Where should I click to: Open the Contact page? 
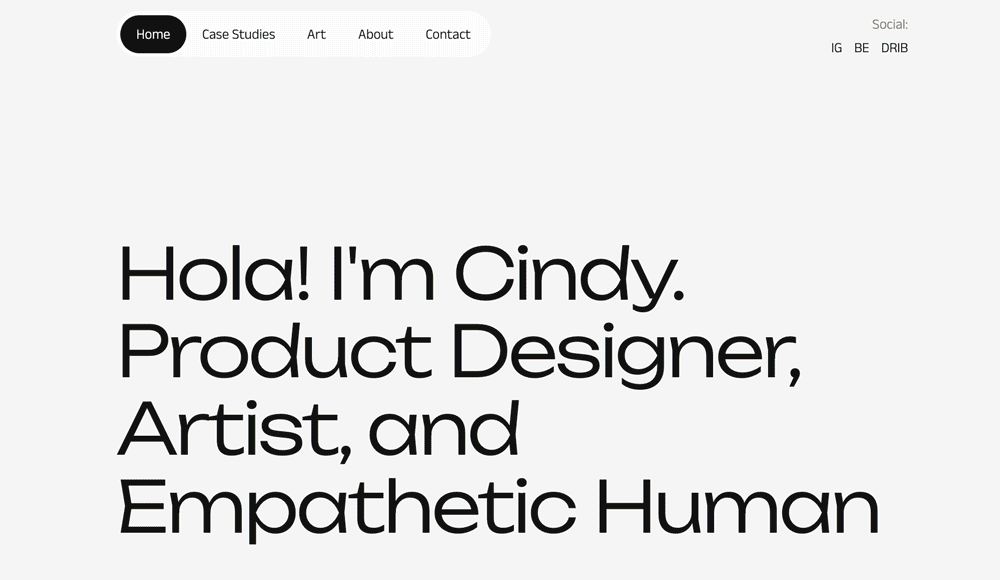[x=447, y=34]
